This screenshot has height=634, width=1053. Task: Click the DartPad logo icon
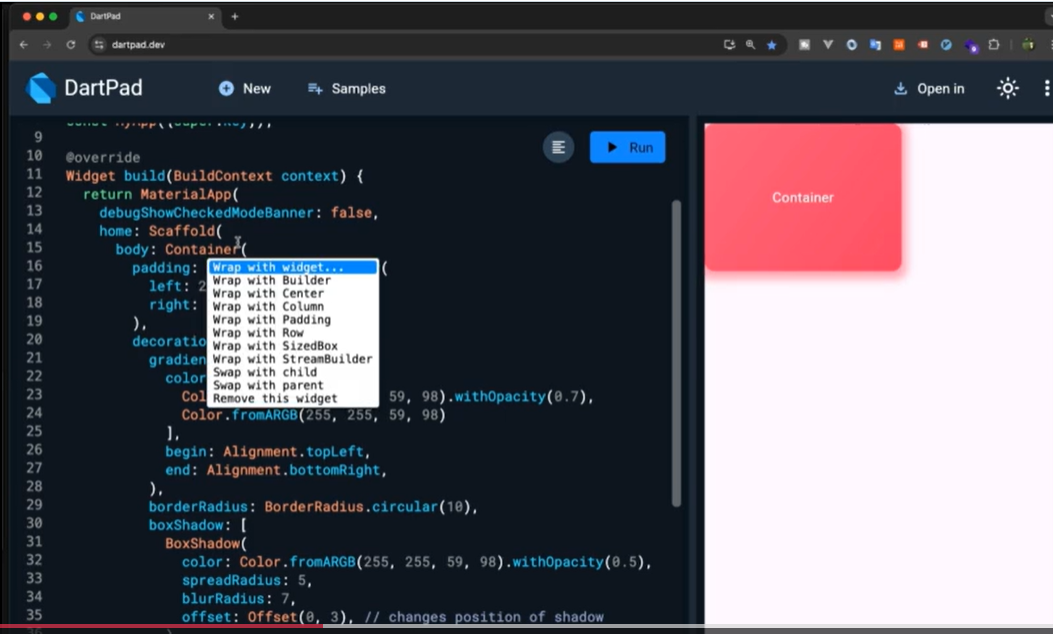coord(41,88)
